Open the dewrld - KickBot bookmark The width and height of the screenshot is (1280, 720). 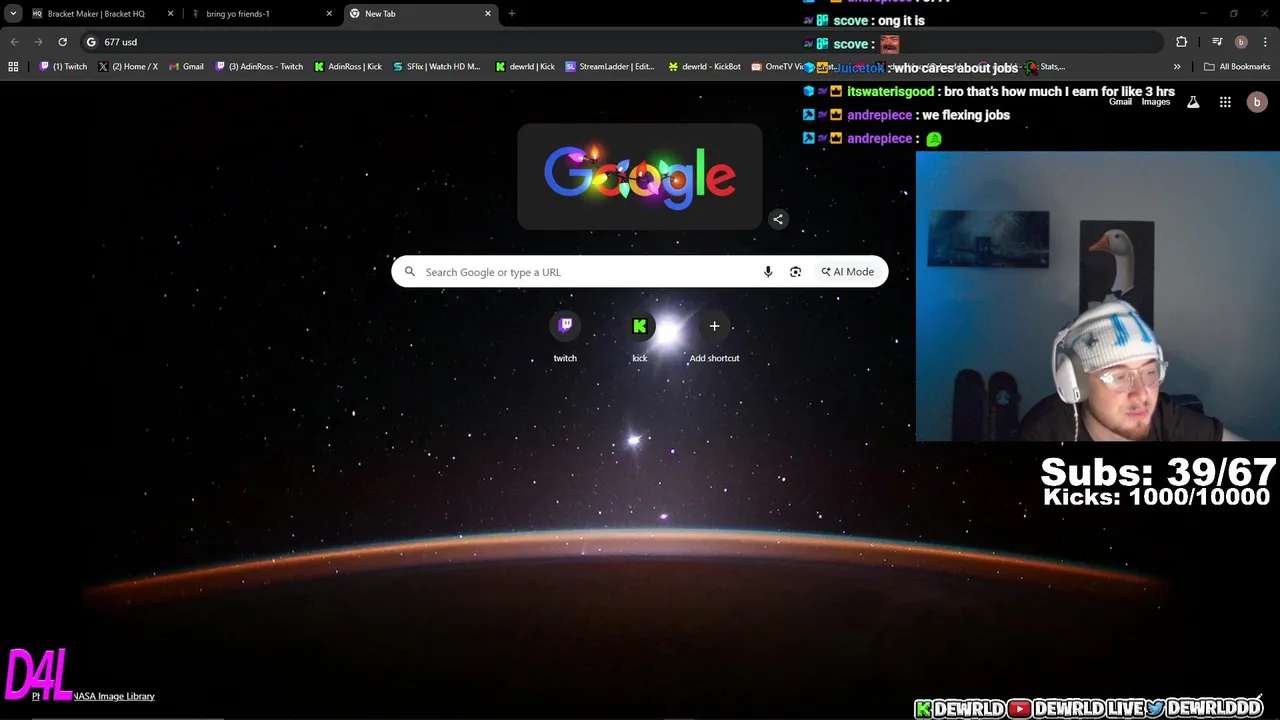pos(704,67)
